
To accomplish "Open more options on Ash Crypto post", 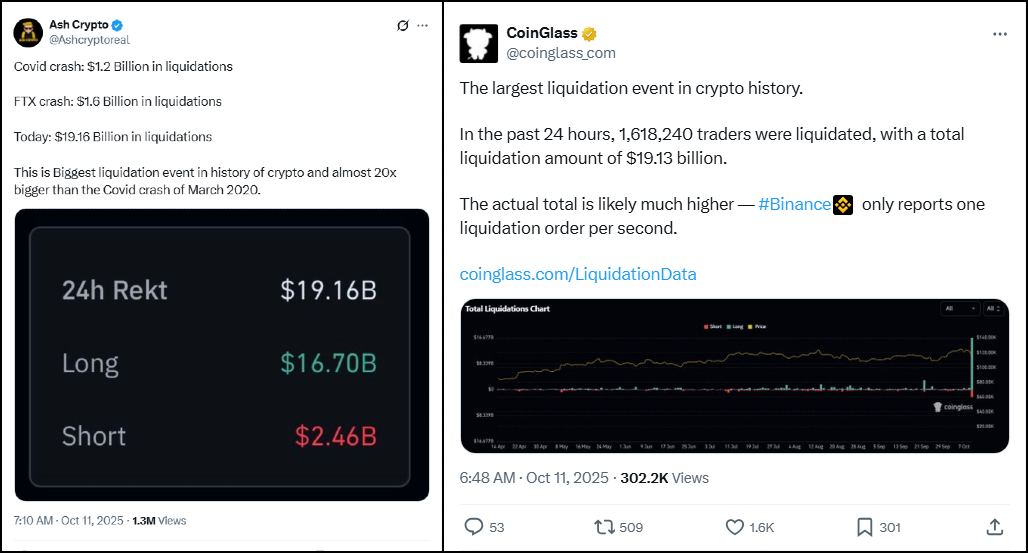I will pyautogui.click(x=424, y=26).
